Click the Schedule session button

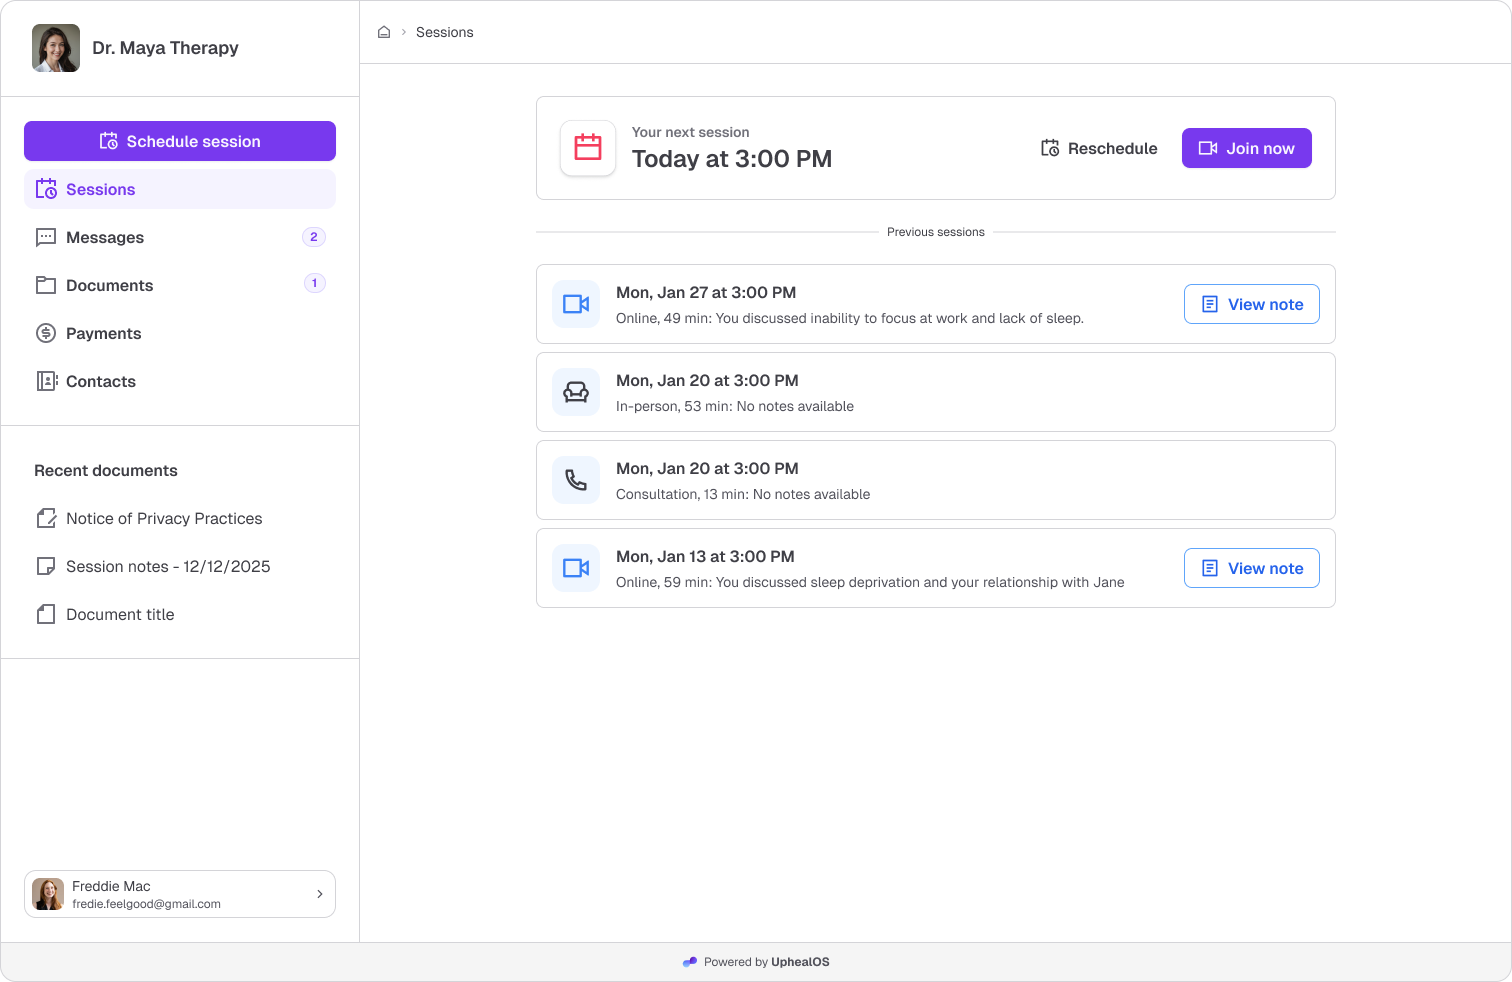(x=180, y=141)
